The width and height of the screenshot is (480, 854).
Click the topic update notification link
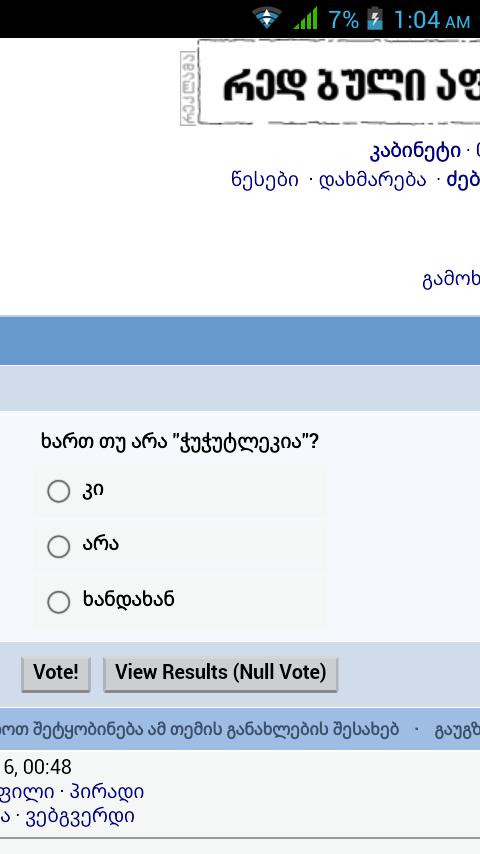click(199, 729)
